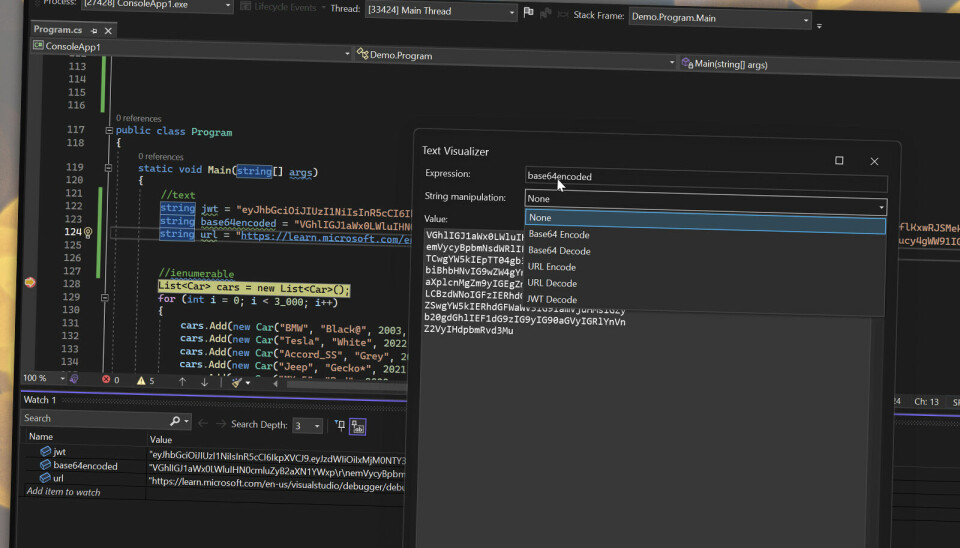Image resolution: width=960 pixels, height=548 pixels.
Task: Click the "//ienumerable" comment in code
Action: 196,273
